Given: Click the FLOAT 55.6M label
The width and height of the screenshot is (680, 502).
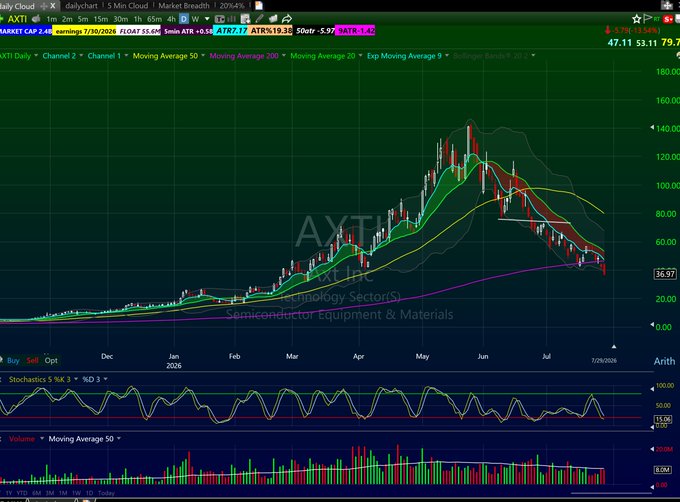Looking at the screenshot, I should [x=140, y=31].
